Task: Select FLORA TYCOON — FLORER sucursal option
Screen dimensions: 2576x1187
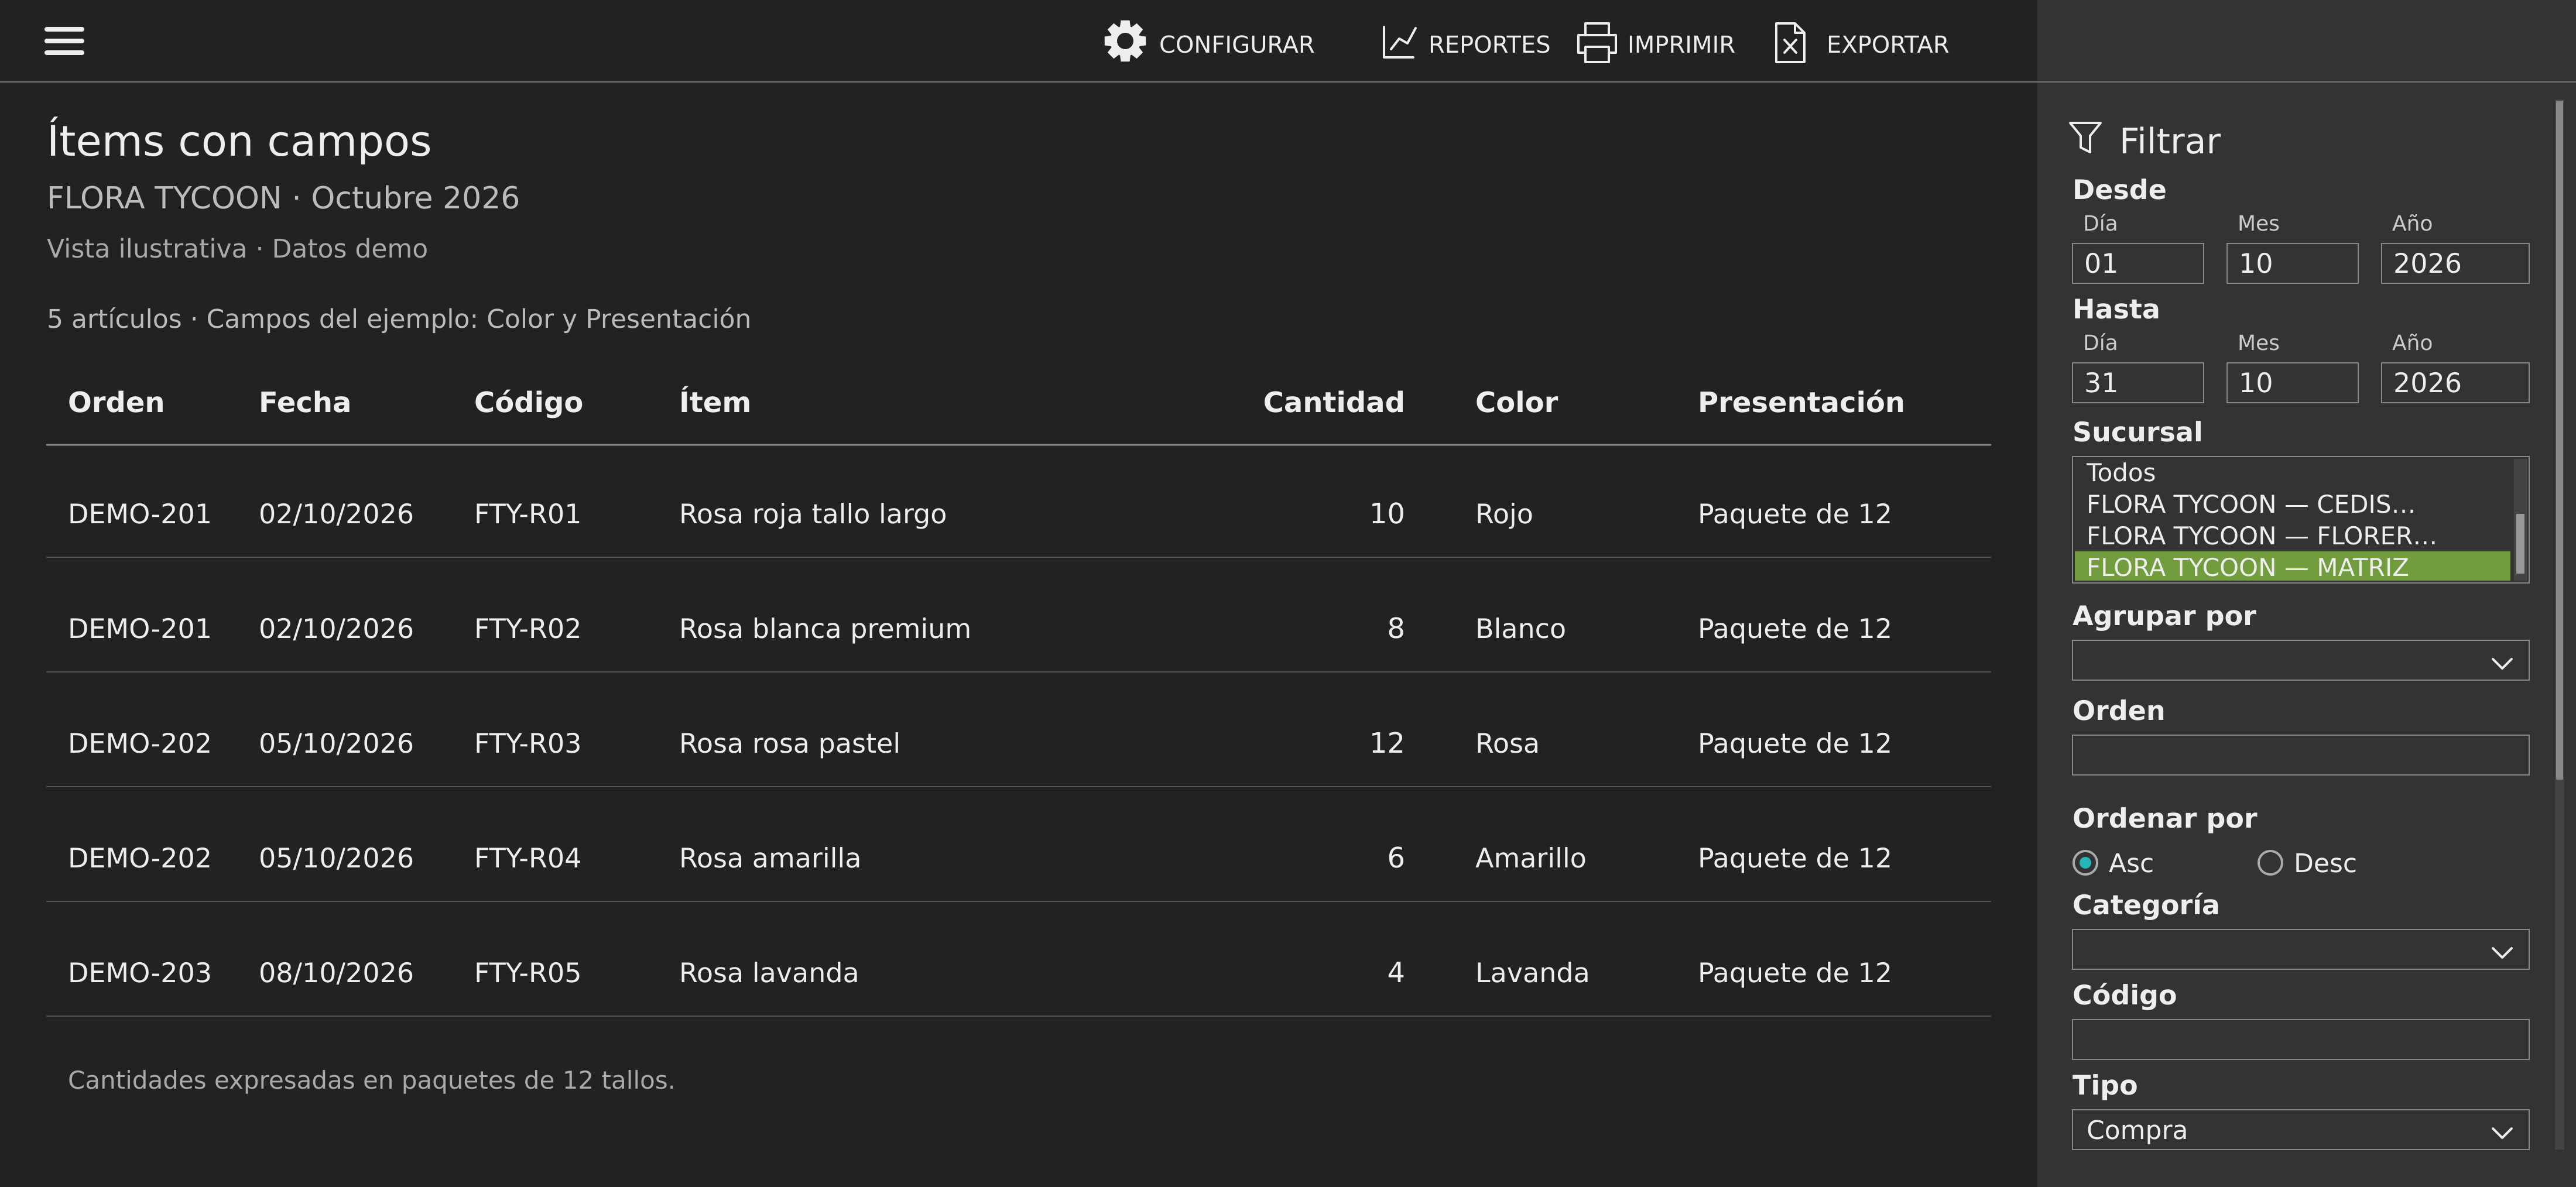Action: pos(2293,536)
